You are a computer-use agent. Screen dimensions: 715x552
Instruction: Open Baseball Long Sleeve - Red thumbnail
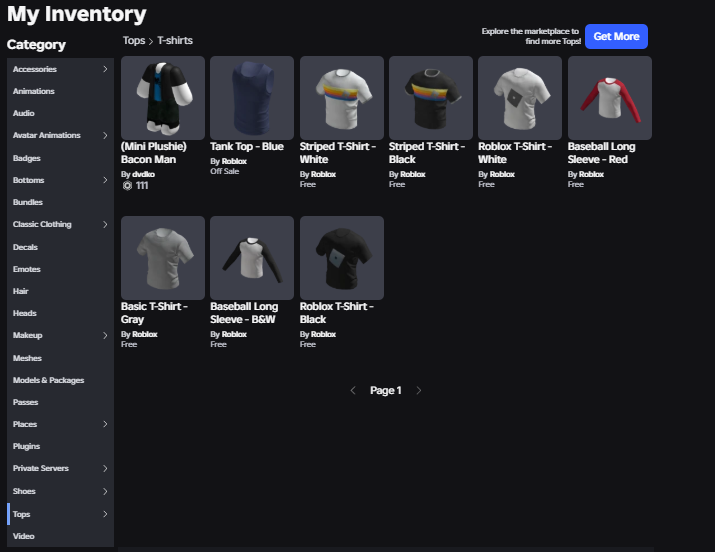point(610,98)
